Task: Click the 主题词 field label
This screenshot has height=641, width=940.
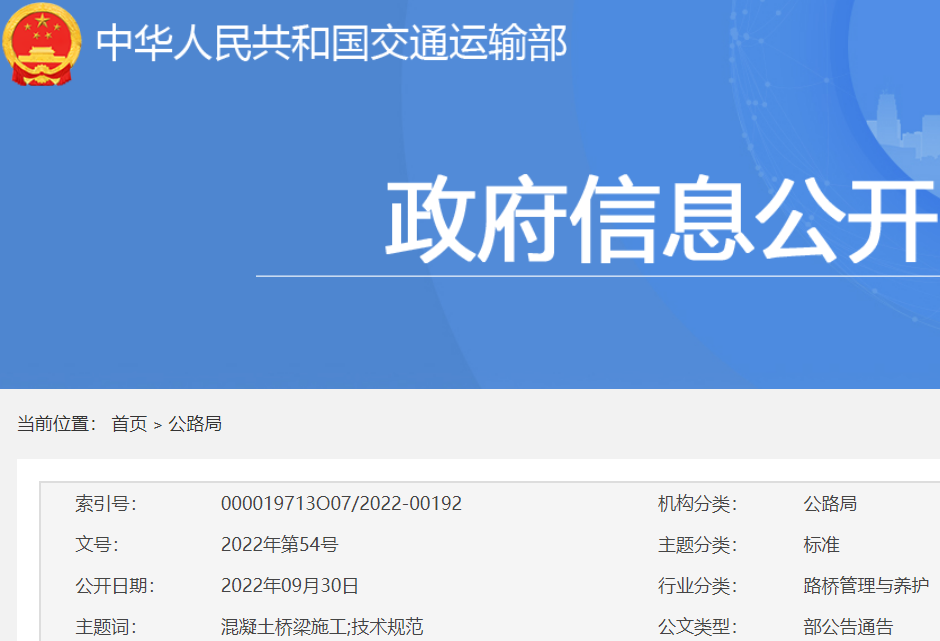Action: (x=106, y=627)
